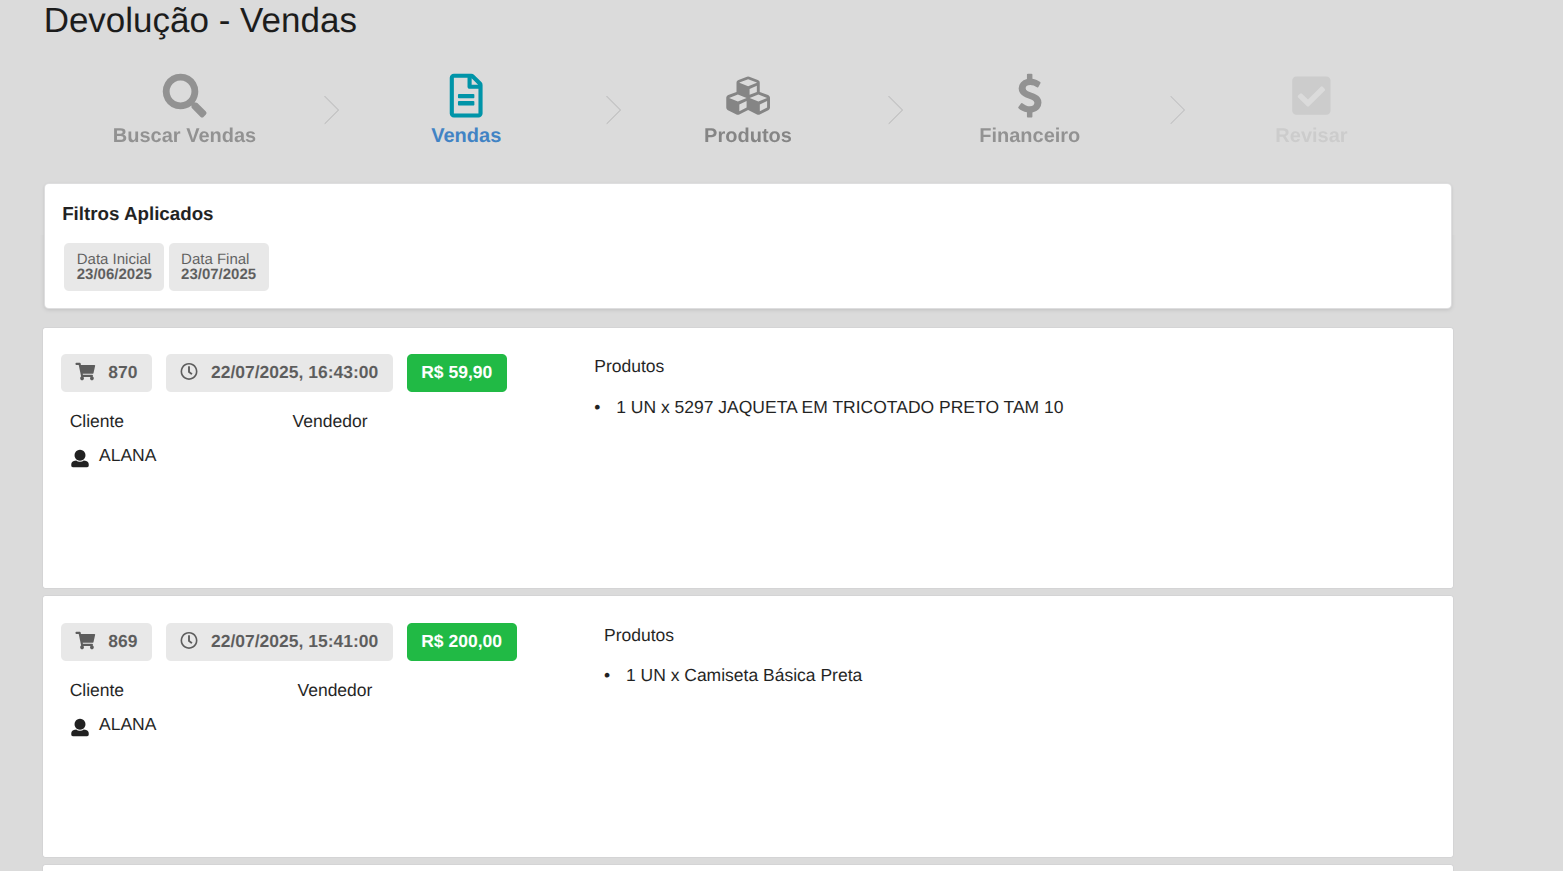Image resolution: width=1563 pixels, height=871 pixels.
Task: Click the clock icon on sale 870
Action: click(189, 372)
